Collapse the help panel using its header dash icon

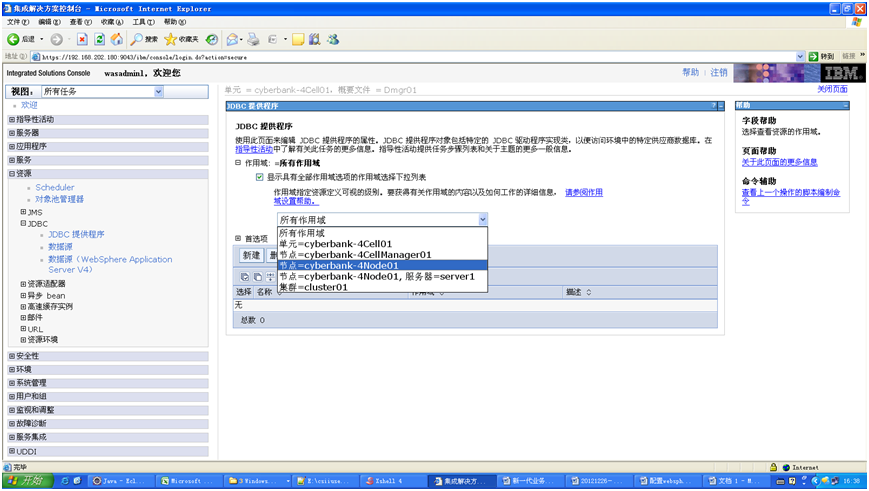(x=846, y=105)
